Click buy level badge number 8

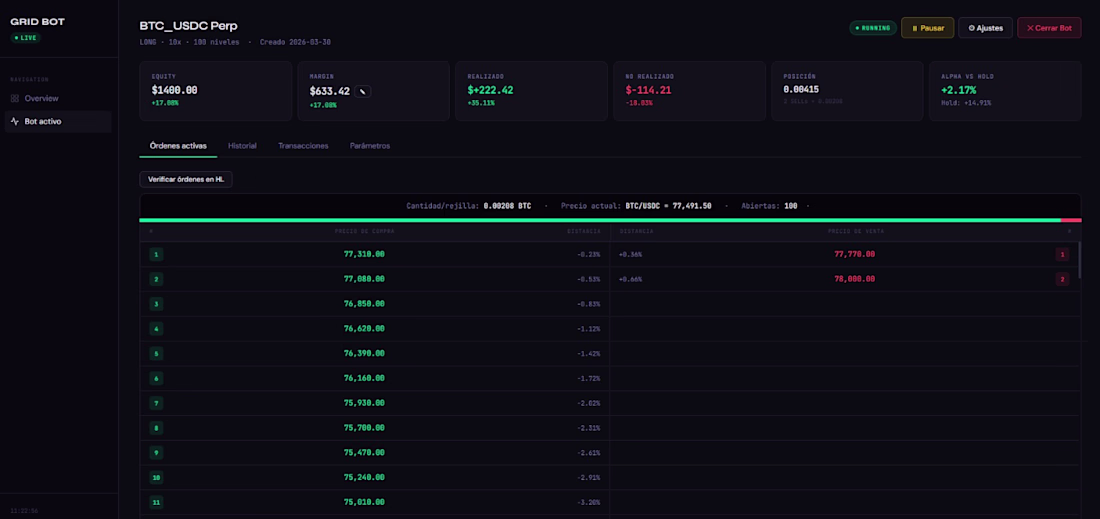[x=156, y=428]
